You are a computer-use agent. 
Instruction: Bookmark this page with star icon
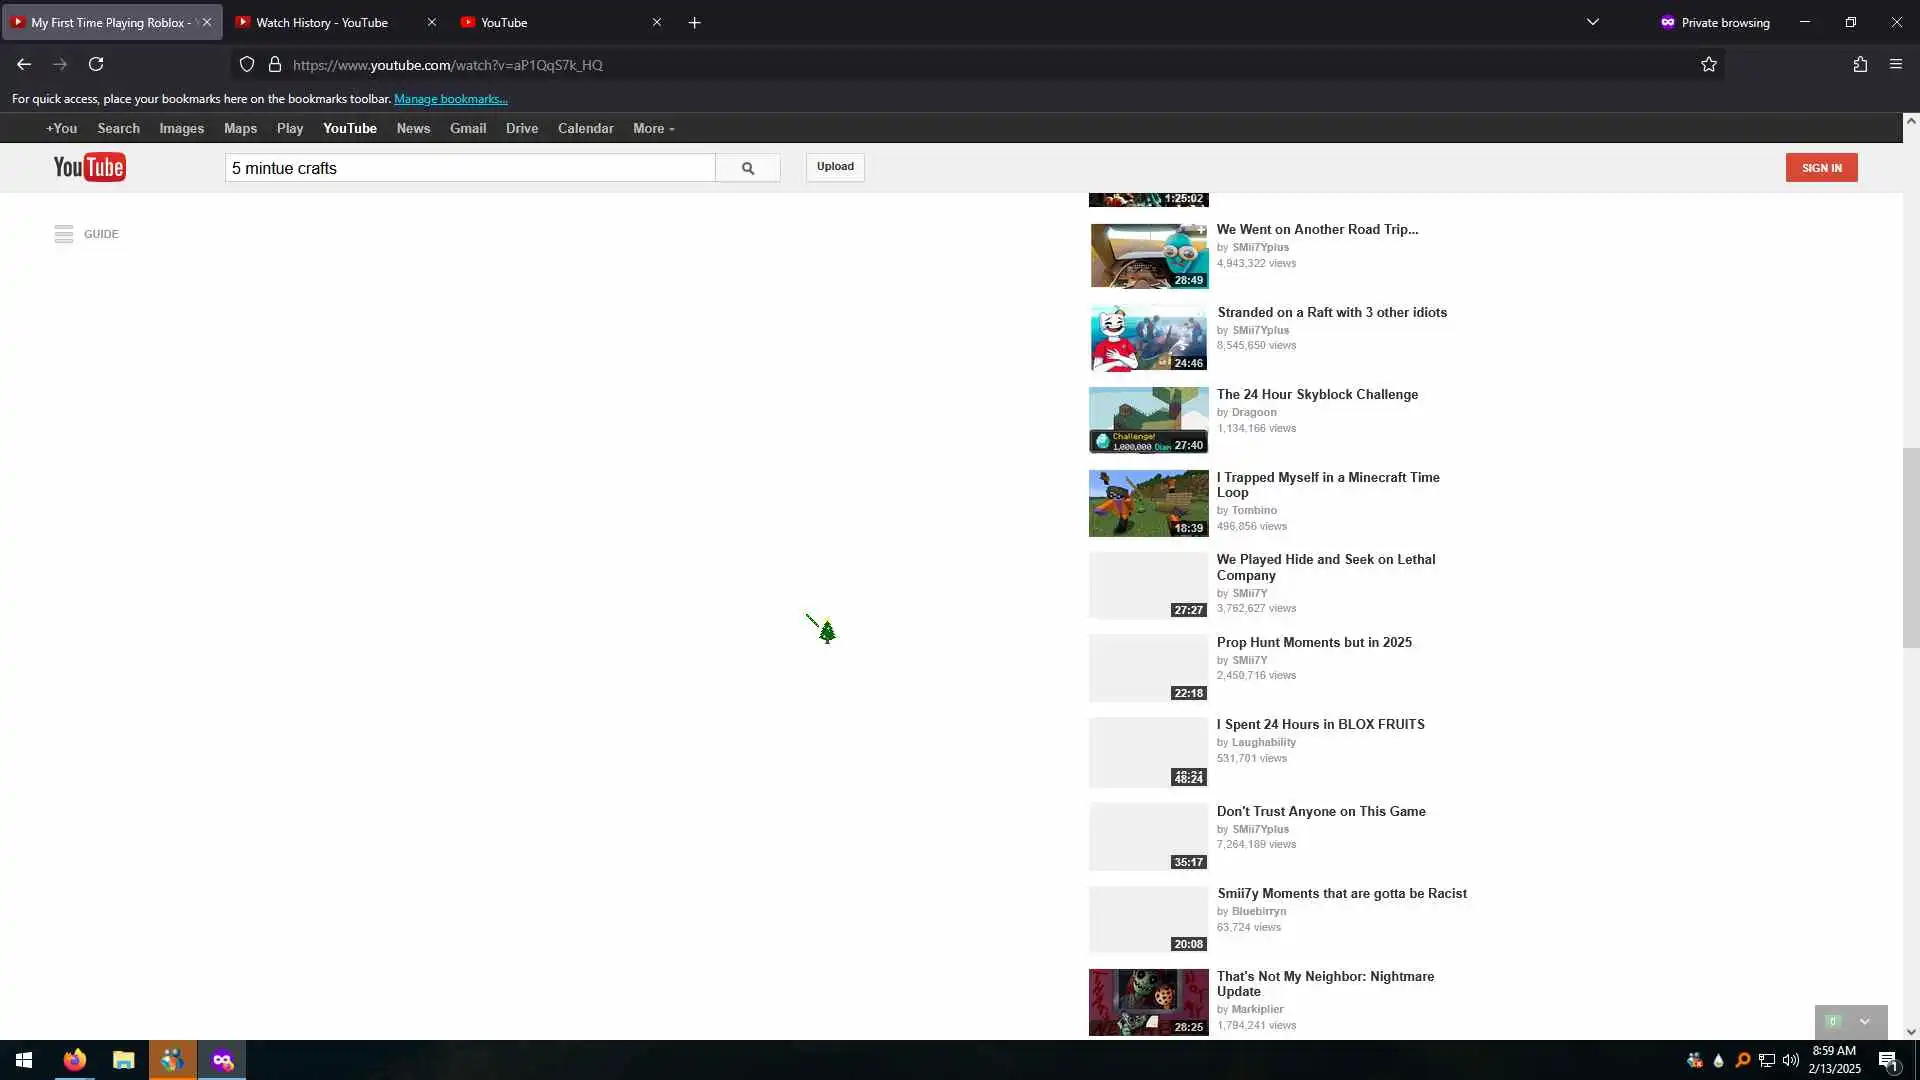pyautogui.click(x=1708, y=65)
